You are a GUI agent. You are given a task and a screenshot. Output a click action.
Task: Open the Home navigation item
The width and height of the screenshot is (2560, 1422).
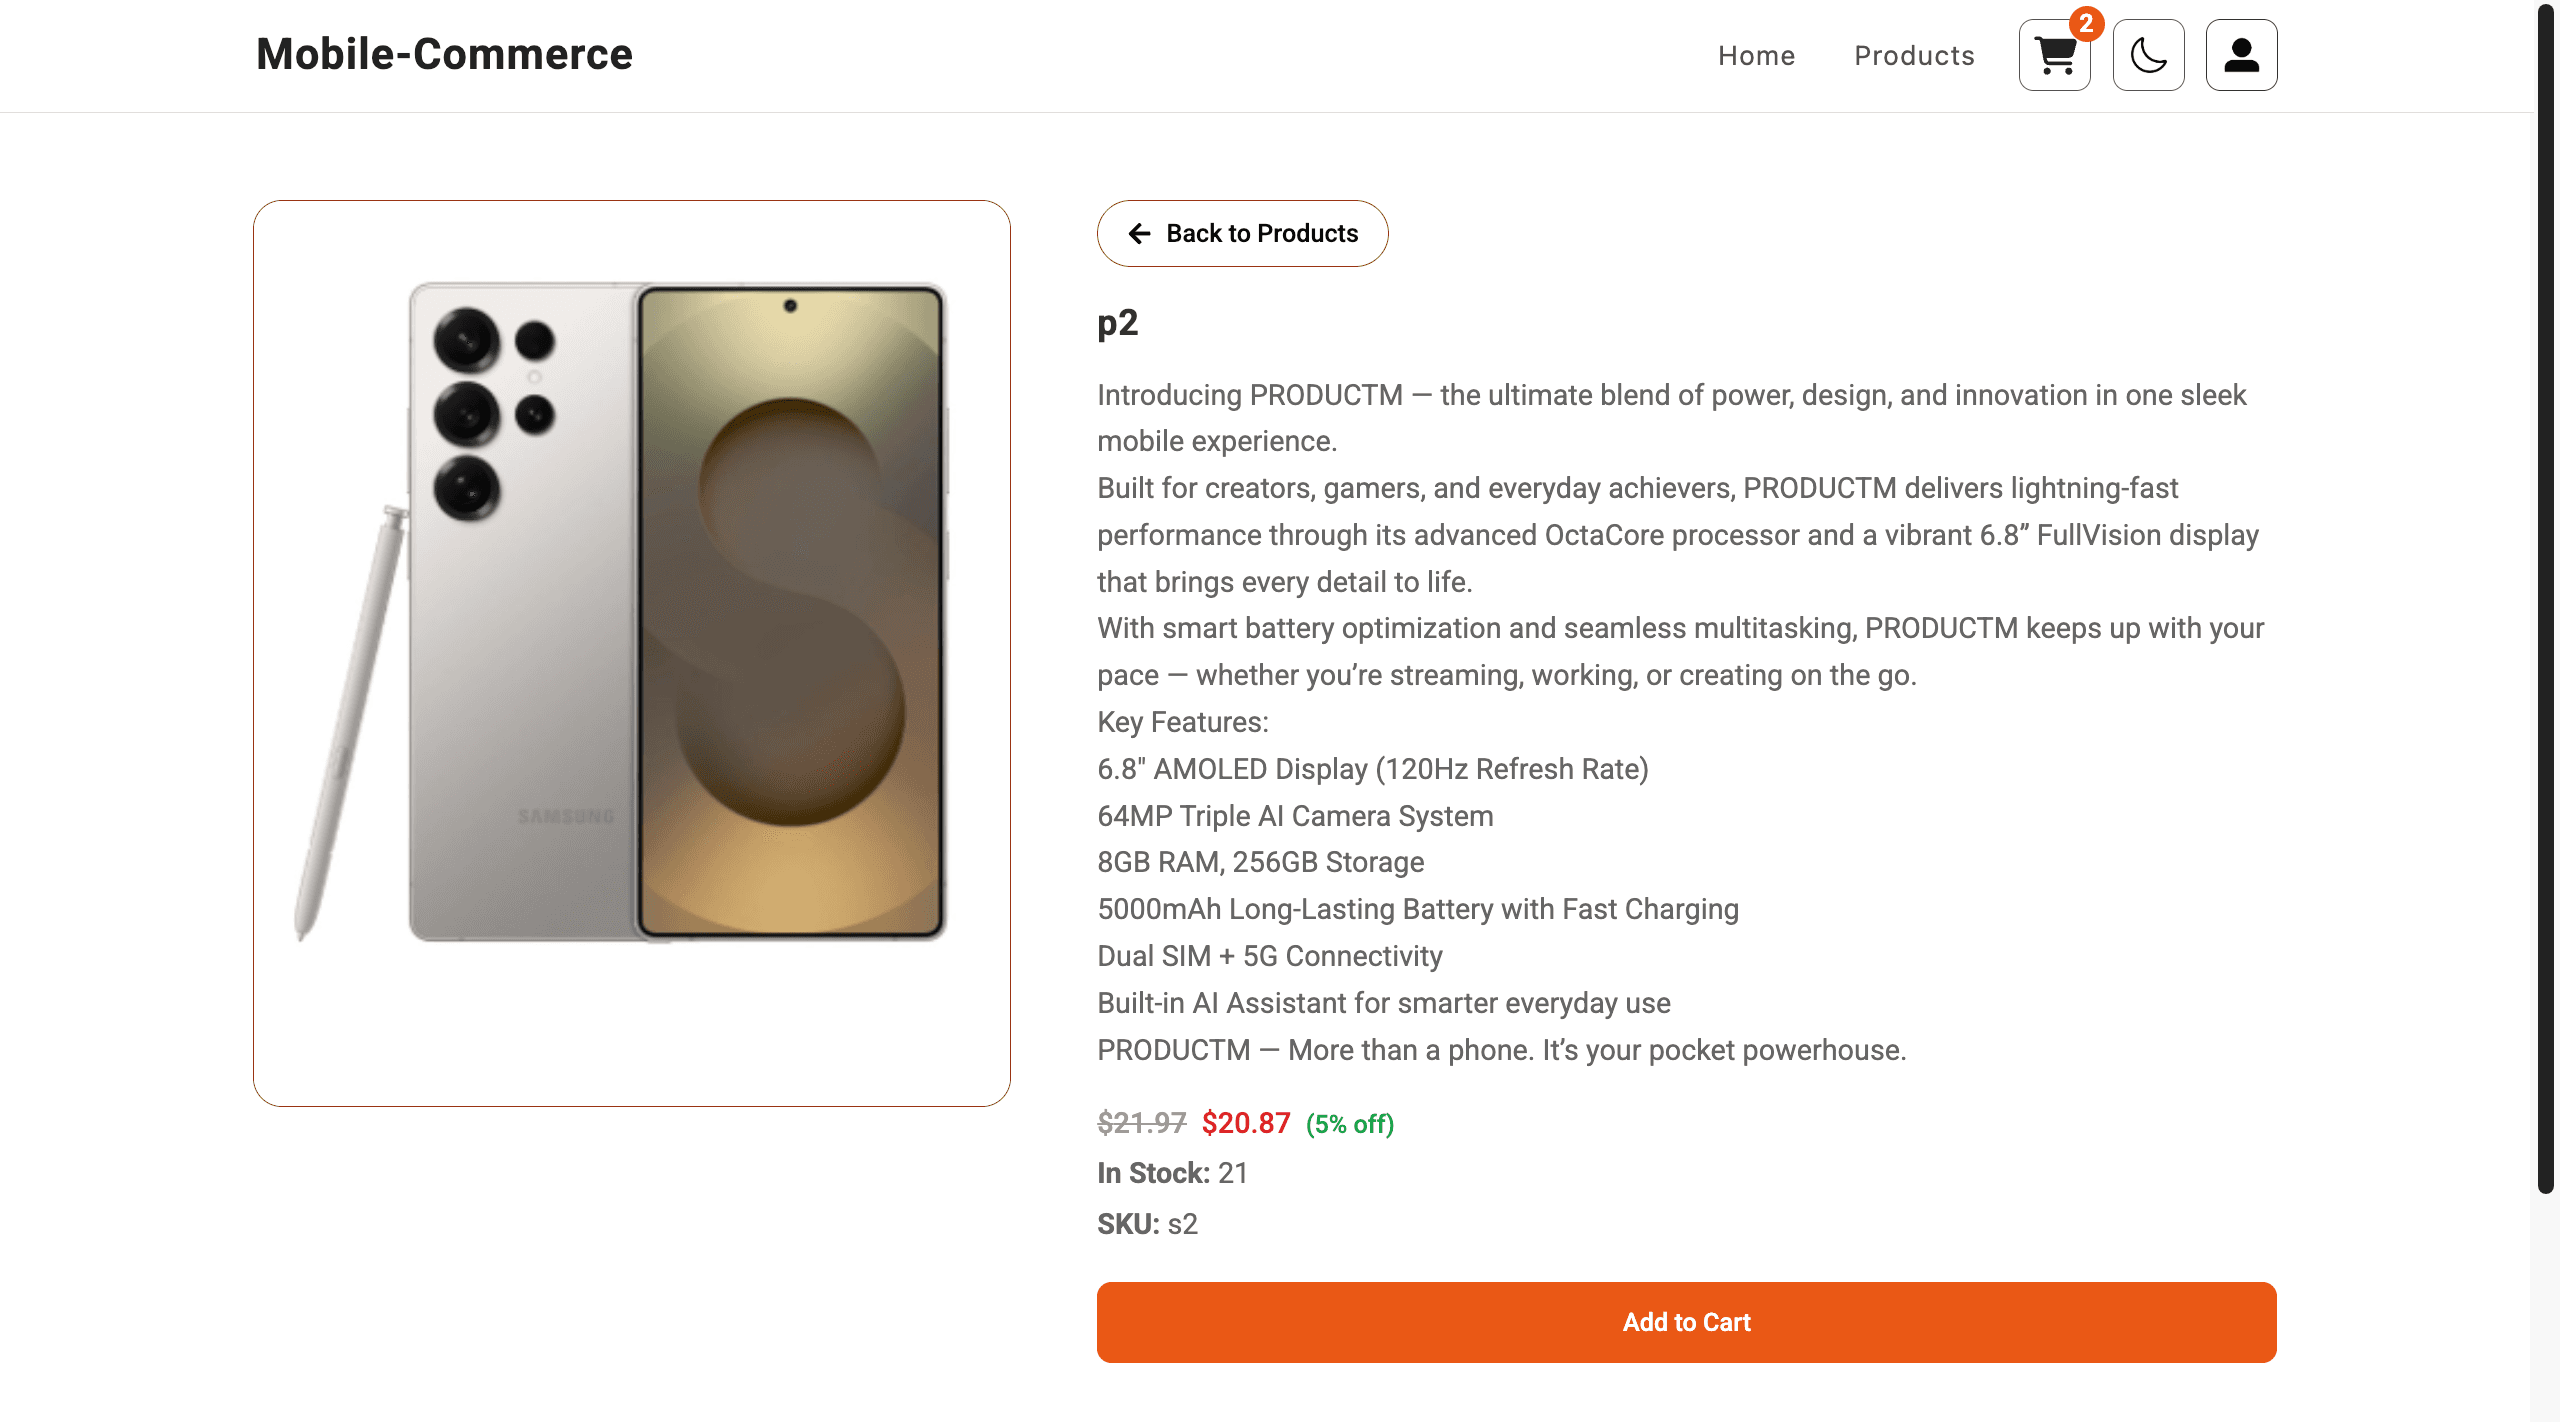tap(1756, 56)
